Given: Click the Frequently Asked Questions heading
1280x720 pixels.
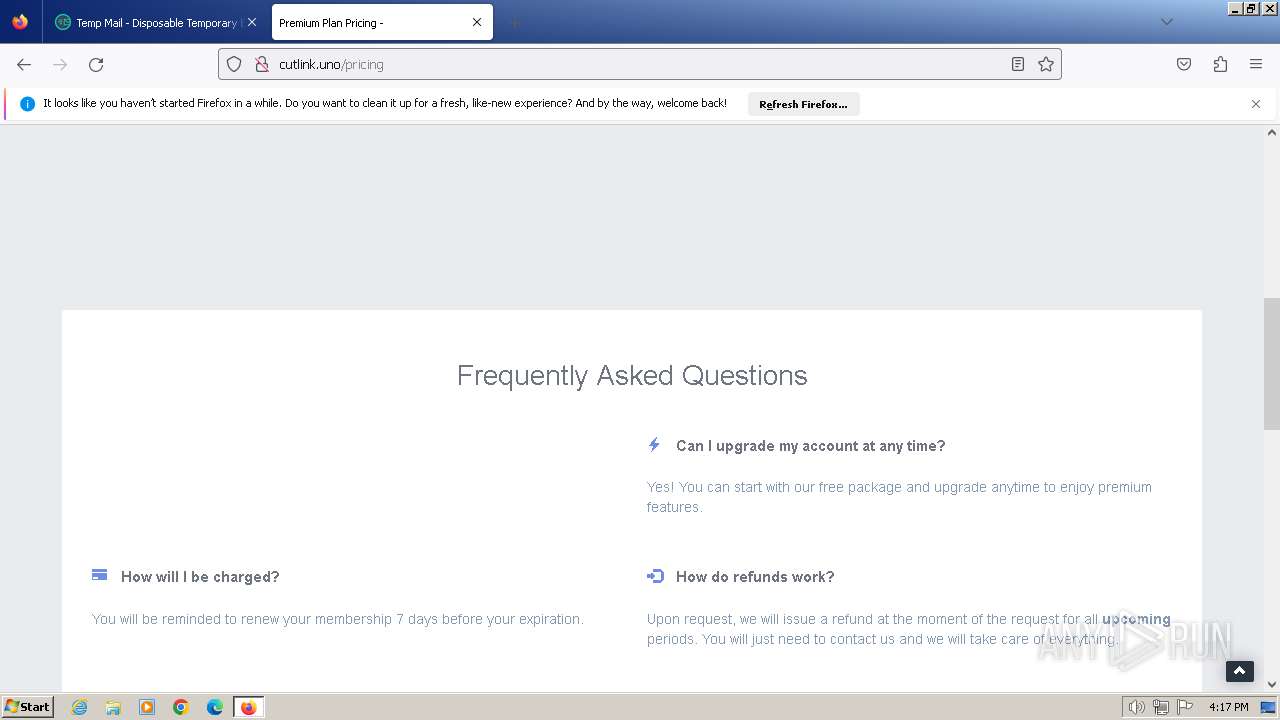Looking at the screenshot, I should coord(632,375).
